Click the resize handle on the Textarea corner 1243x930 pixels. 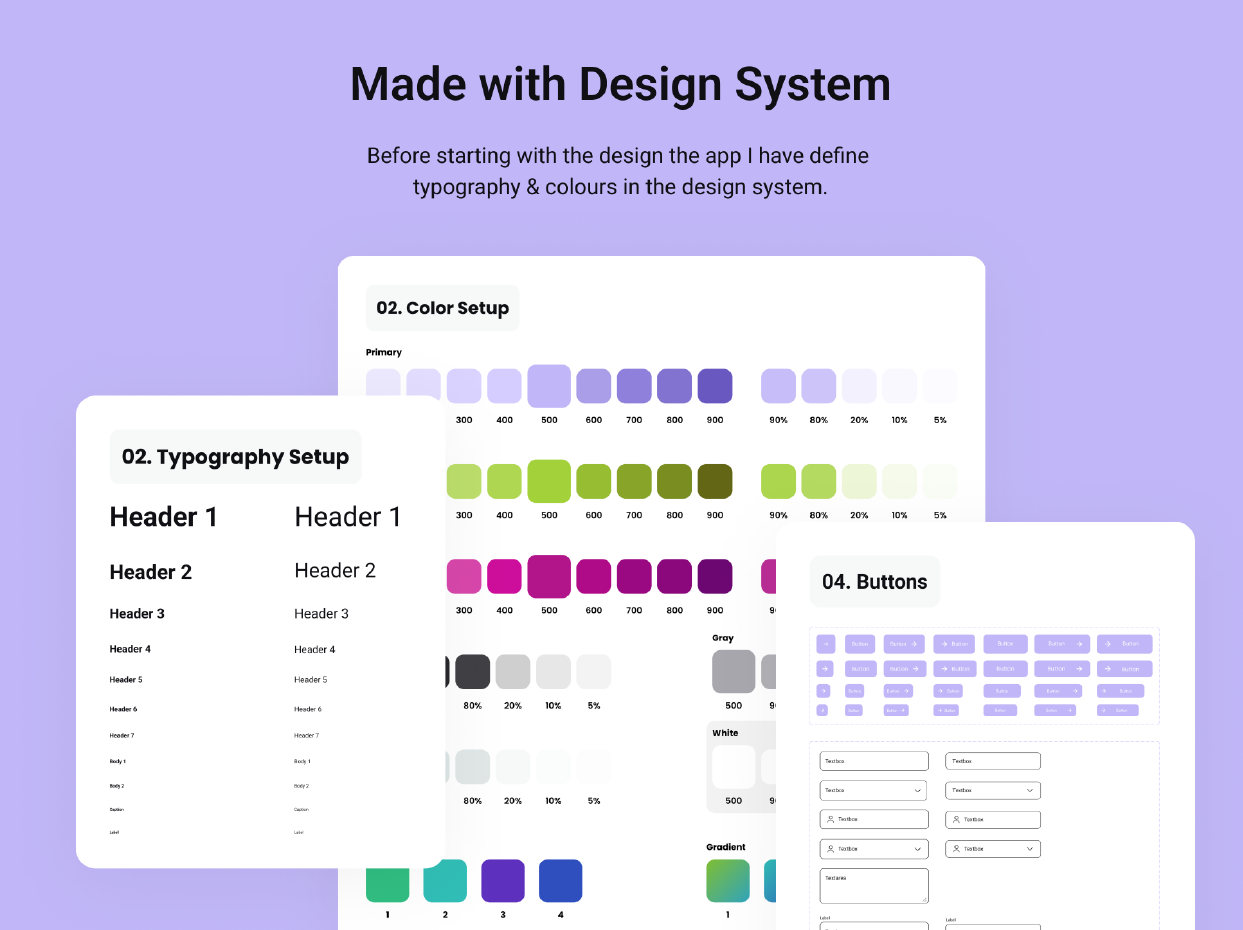click(923, 899)
